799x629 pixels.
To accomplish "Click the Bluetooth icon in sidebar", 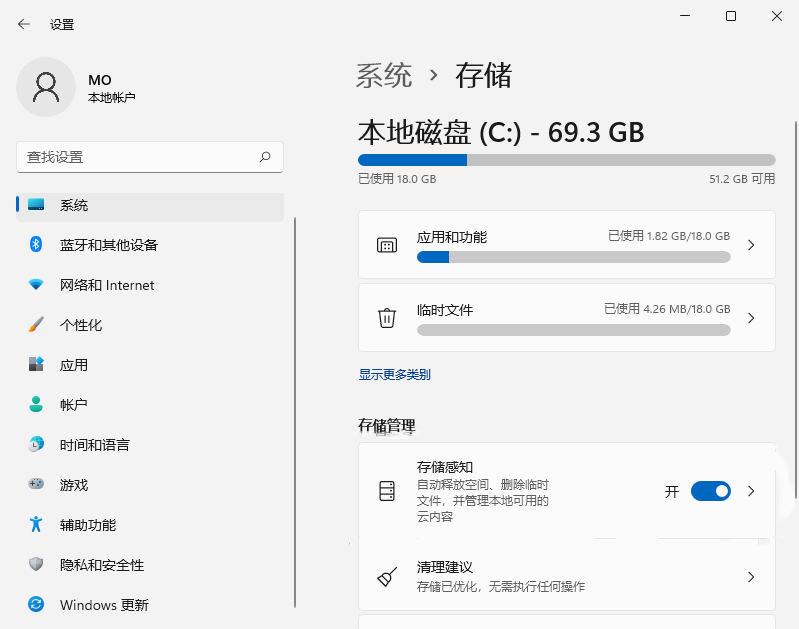I will tap(36, 245).
